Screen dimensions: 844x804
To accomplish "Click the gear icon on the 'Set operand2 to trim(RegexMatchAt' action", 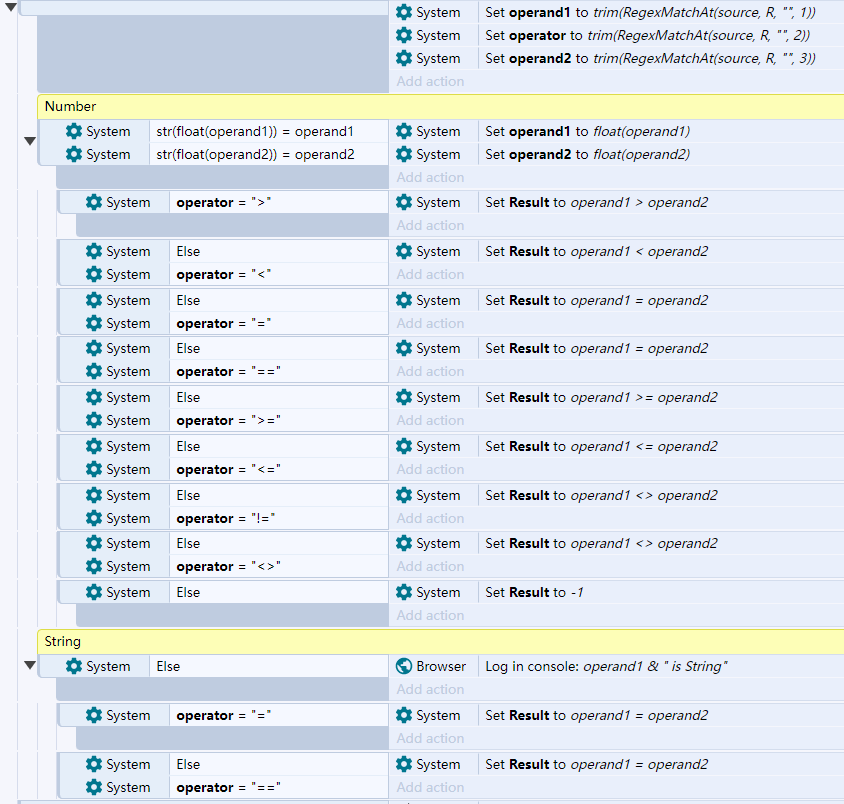I will pyautogui.click(x=404, y=58).
